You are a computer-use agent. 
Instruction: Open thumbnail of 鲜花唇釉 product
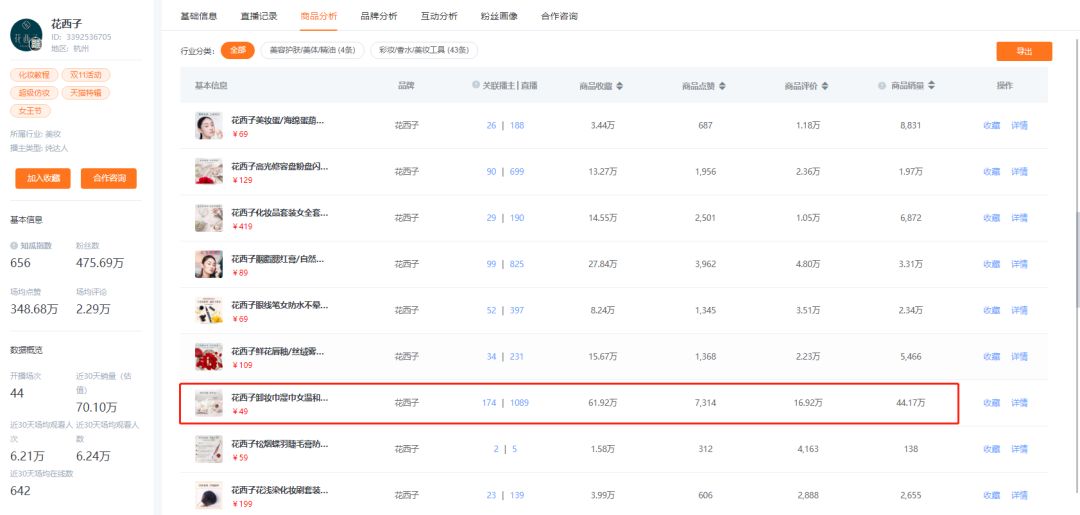(x=209, y=357)
